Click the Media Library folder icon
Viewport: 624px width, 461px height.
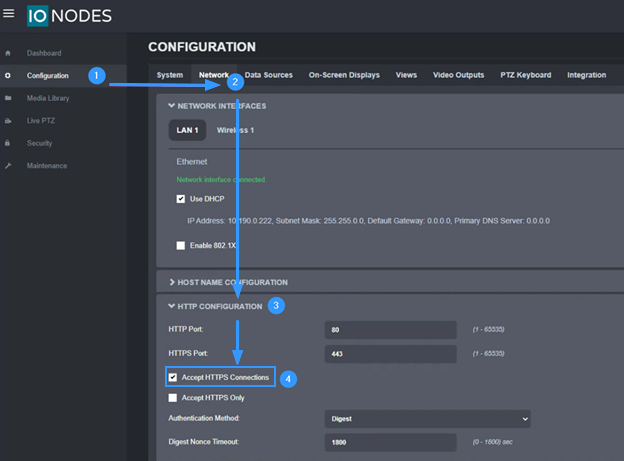9,98
